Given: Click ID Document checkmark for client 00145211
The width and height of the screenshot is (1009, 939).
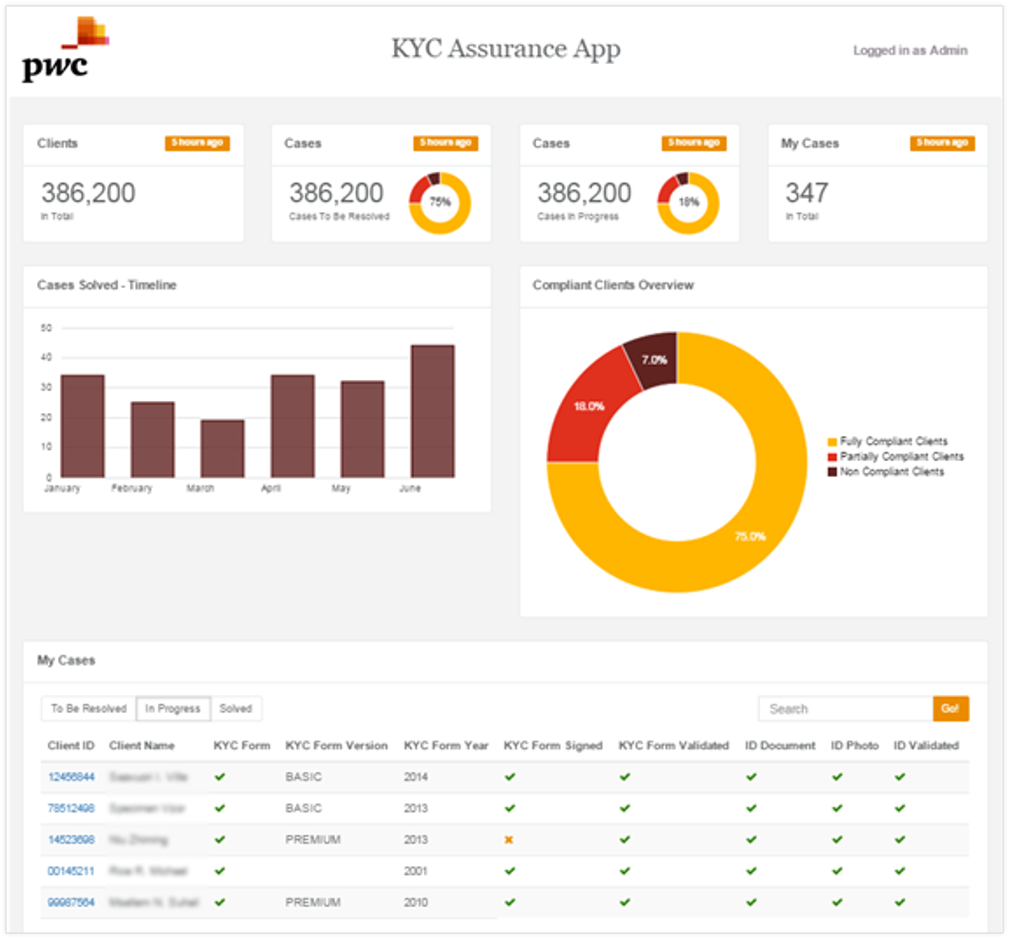Looking at the screenshot, I should click(751, 871).
